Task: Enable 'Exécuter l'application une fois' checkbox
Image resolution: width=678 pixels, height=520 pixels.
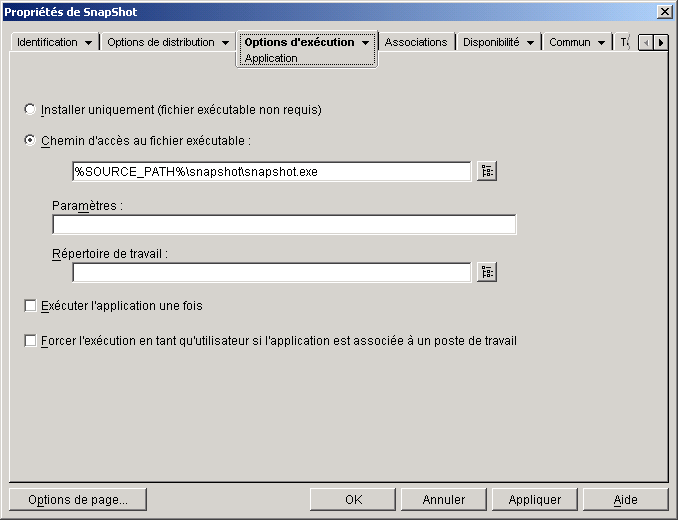Action: (30, 306)
